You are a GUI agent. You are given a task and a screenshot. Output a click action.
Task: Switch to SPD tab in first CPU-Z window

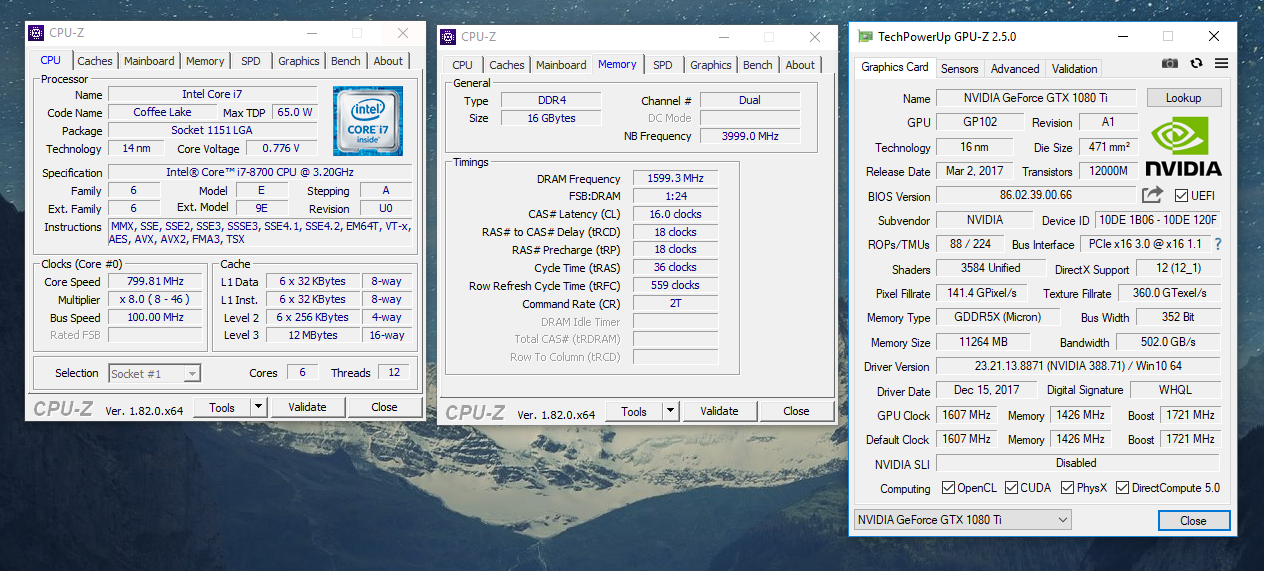[251, 61]
